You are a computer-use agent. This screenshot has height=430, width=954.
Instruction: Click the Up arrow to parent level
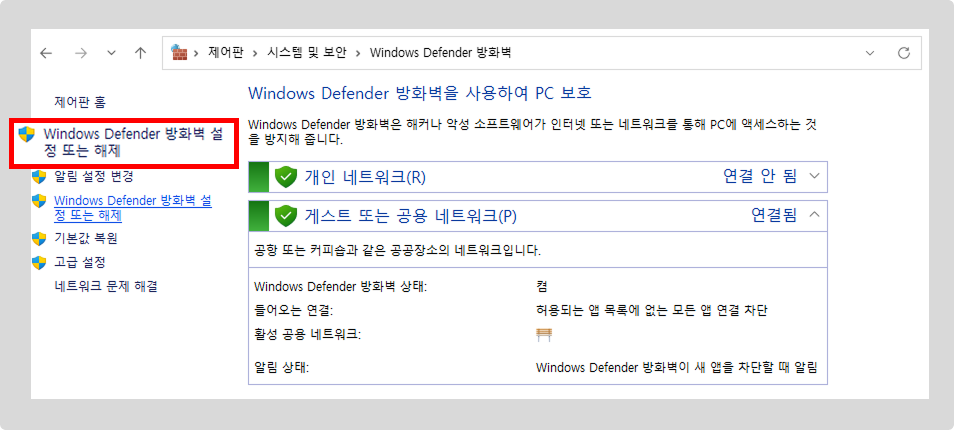tap(140, 52)
